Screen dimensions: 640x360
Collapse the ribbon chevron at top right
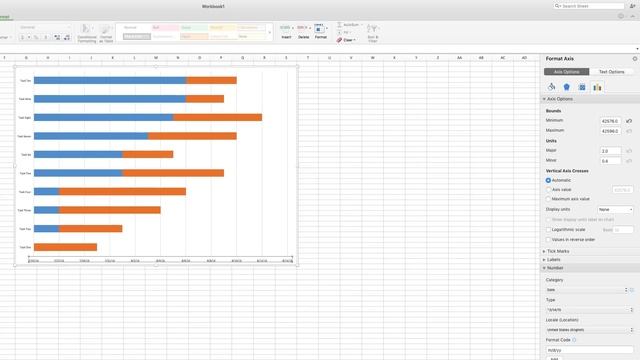click(x=632, y=16)
